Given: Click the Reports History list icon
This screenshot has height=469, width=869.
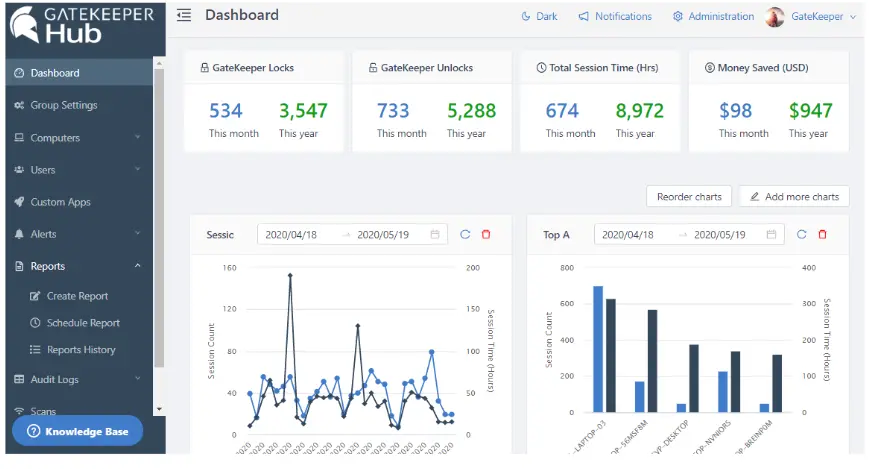Looking at the screenshot, I should pyautogui.click(x=35, y=349).
